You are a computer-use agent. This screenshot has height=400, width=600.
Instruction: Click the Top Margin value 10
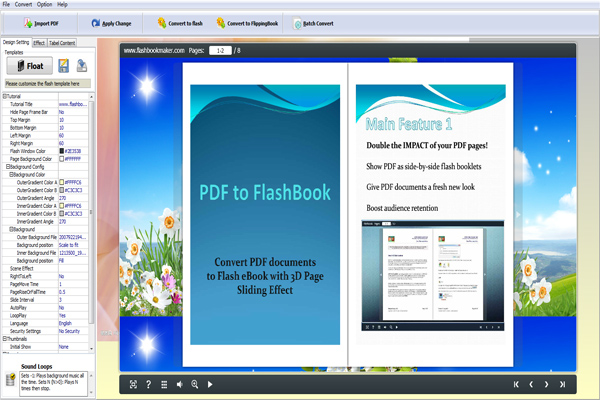(x=73, y=120)
